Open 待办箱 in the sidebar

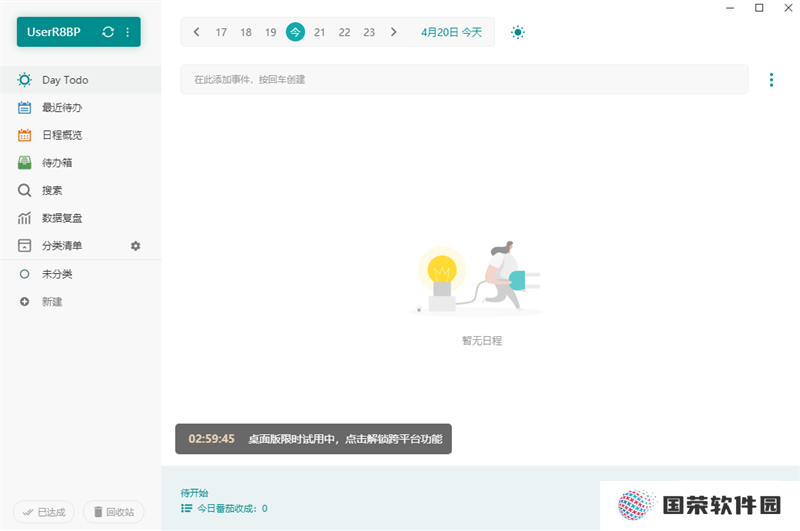pyautogui.click(x=81, y=163)
